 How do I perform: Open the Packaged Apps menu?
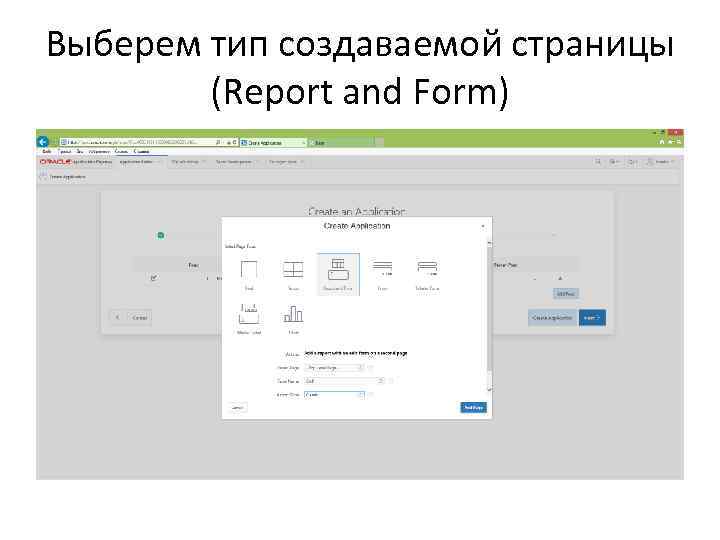coord(286,162)
